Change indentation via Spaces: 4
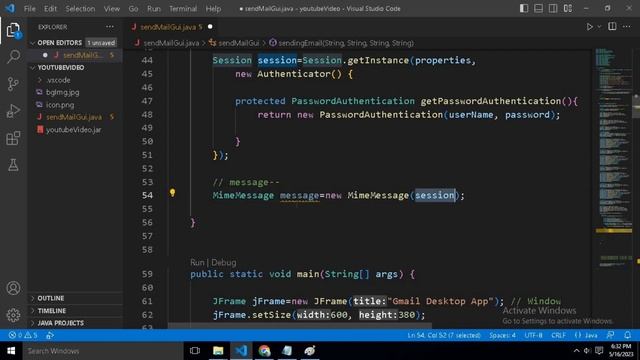 502,335
